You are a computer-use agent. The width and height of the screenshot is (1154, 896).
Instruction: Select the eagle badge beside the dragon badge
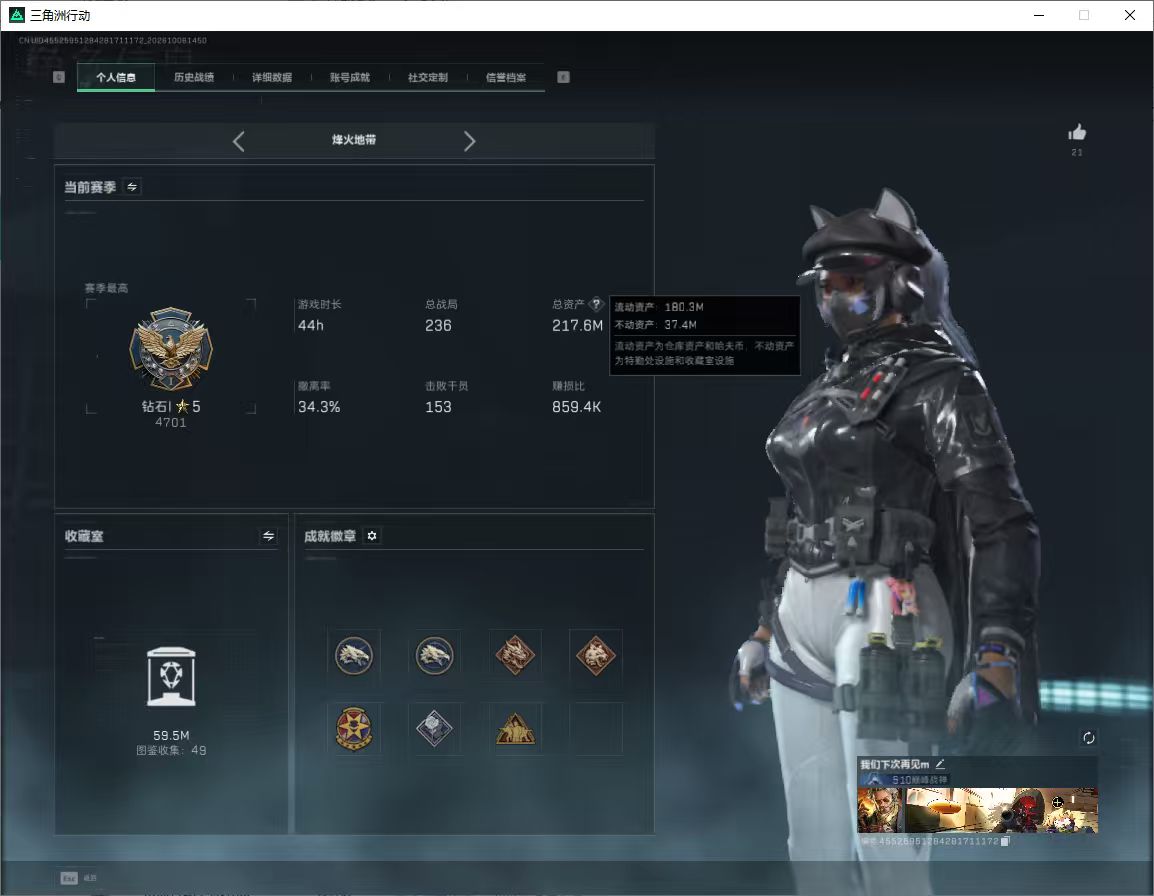pos(434,655)
